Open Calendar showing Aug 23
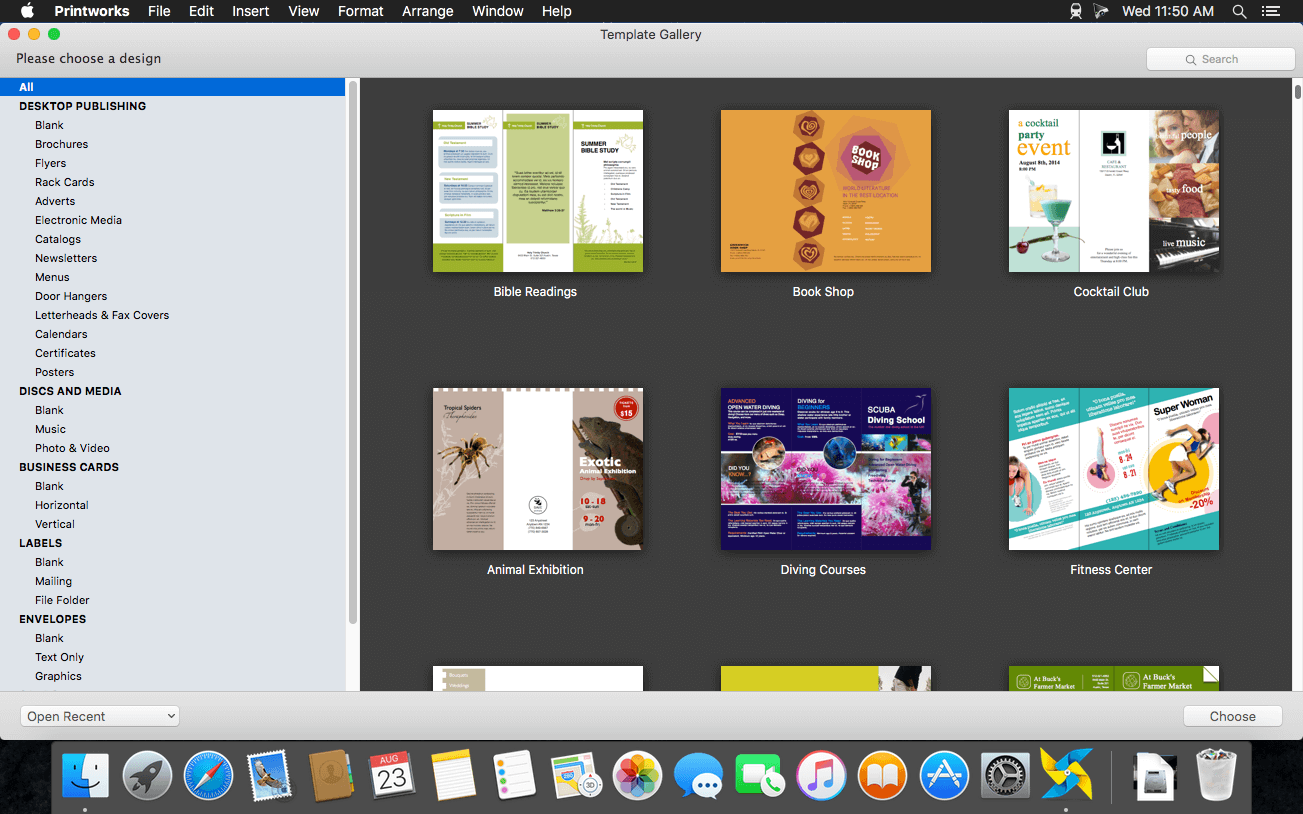The width and height of the screenshot is (1303, 814). coord(392,775)
